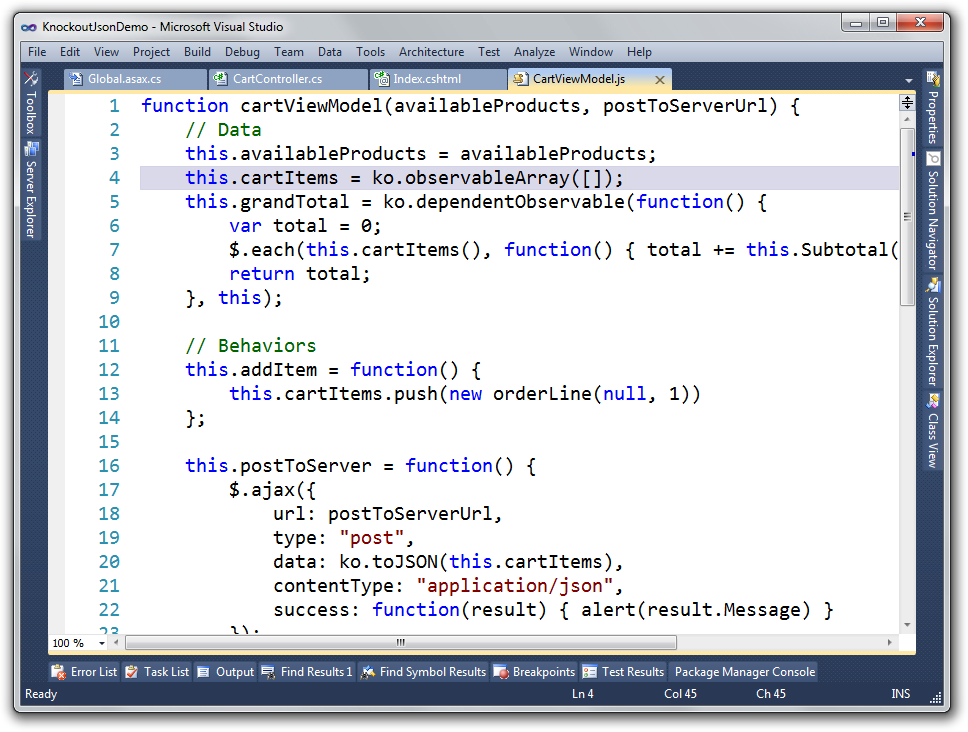Open the Package Manager Console tab

pos(745,672)
